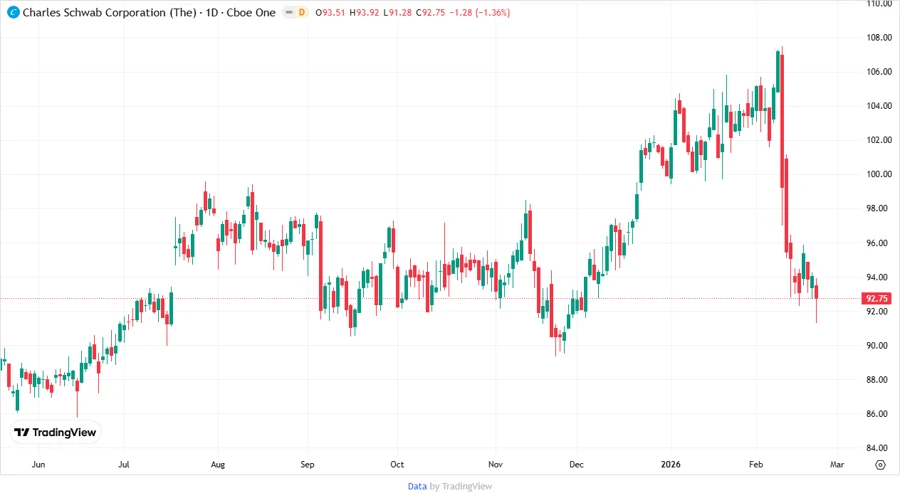Click the '84.00' price axis label
The image size is (900, 498).
click(x=879, y=448)
